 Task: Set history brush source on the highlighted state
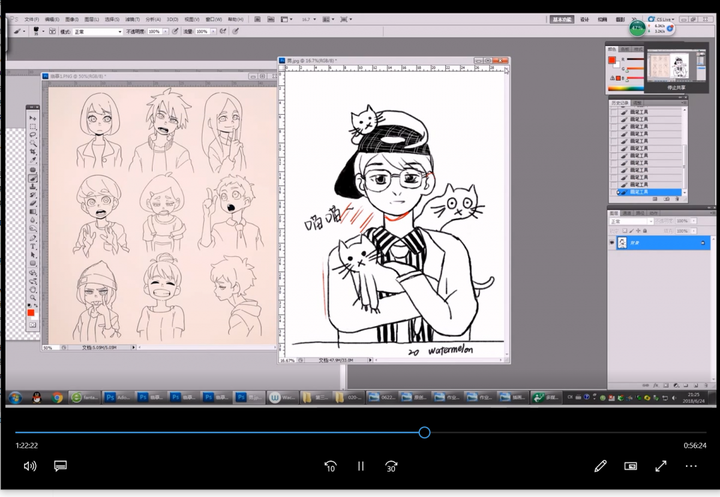point(614,192)
